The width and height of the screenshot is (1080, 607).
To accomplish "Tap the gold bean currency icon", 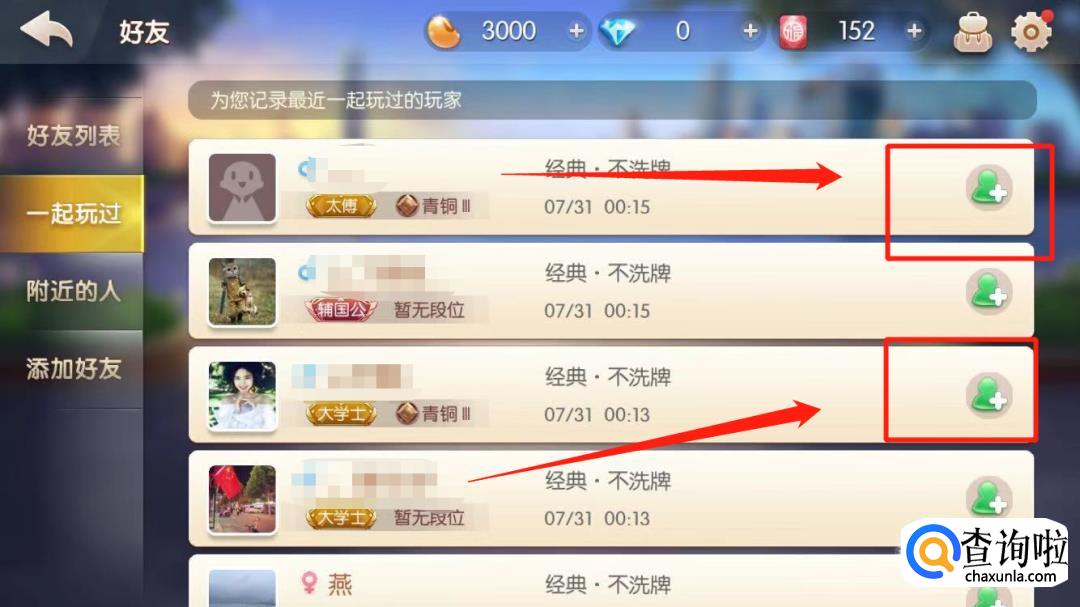I will [x=444, y=32].
